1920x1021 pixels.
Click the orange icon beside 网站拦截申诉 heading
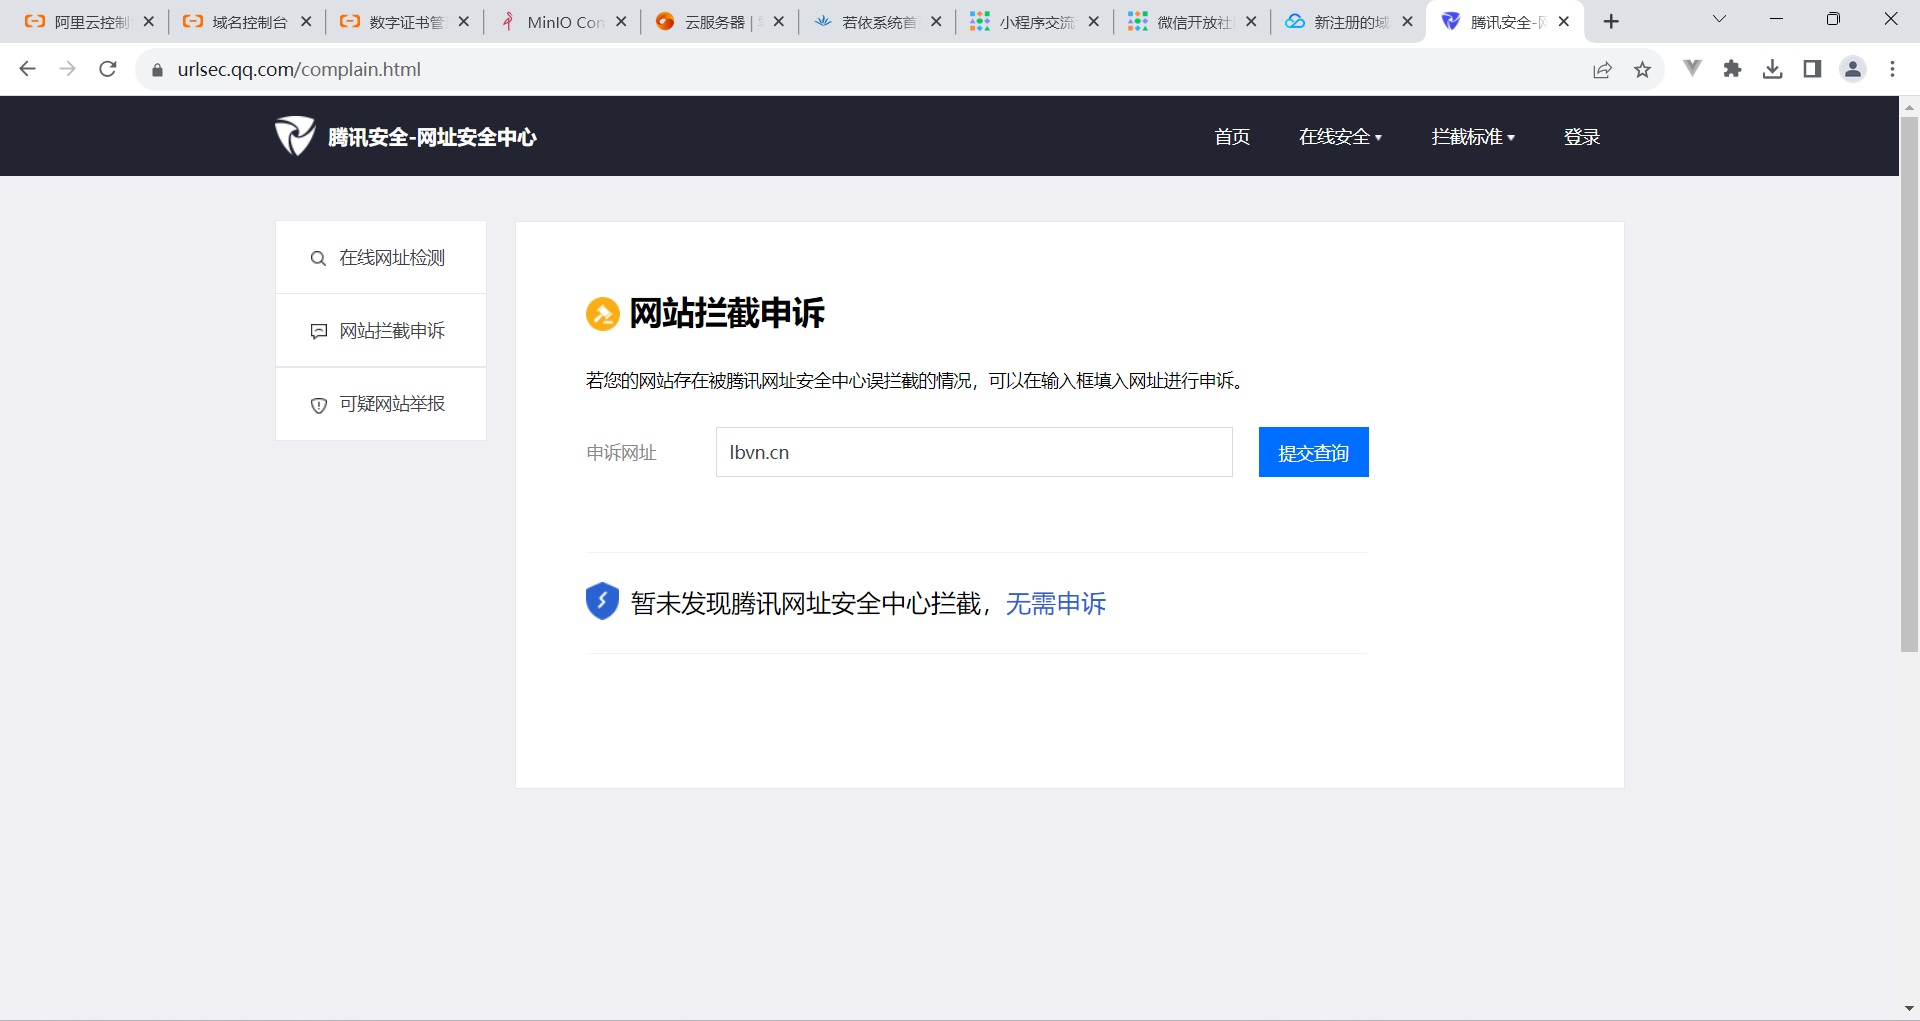tap(603, 314)
